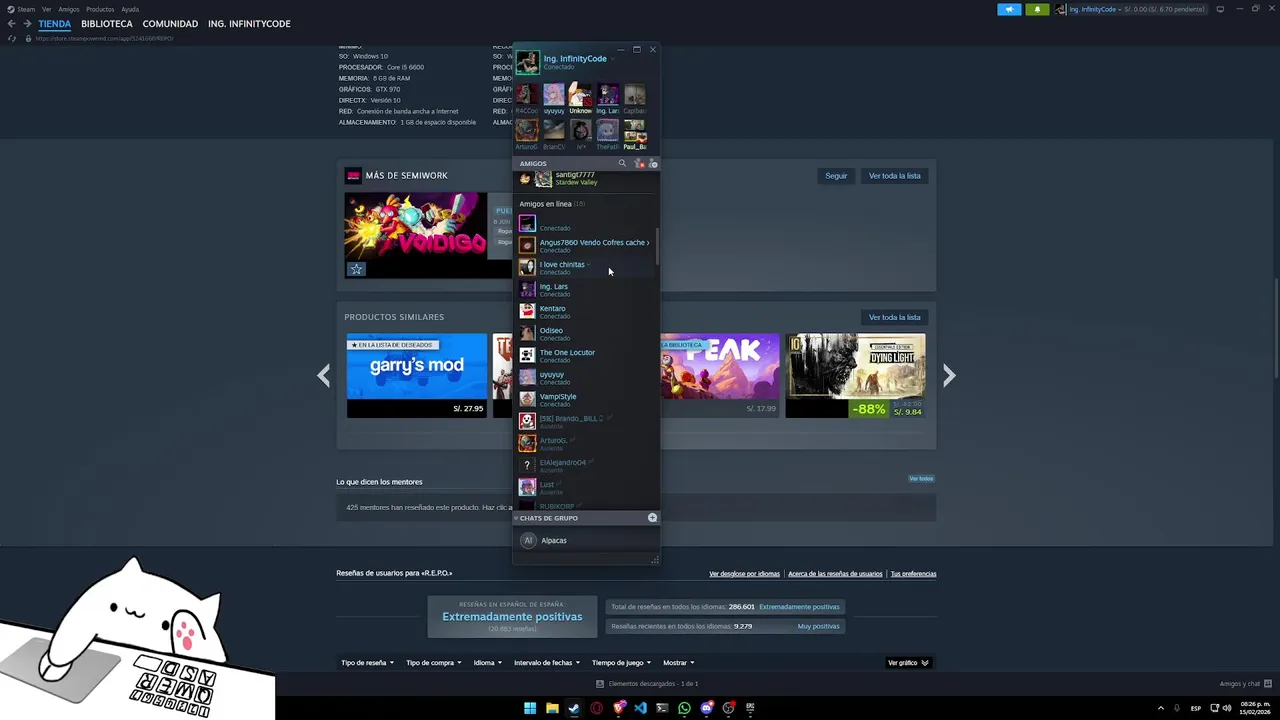Open the ING. INFINITYCODE profile tab
This screenshot has width=1280, height=720.
tap(249, 24)
